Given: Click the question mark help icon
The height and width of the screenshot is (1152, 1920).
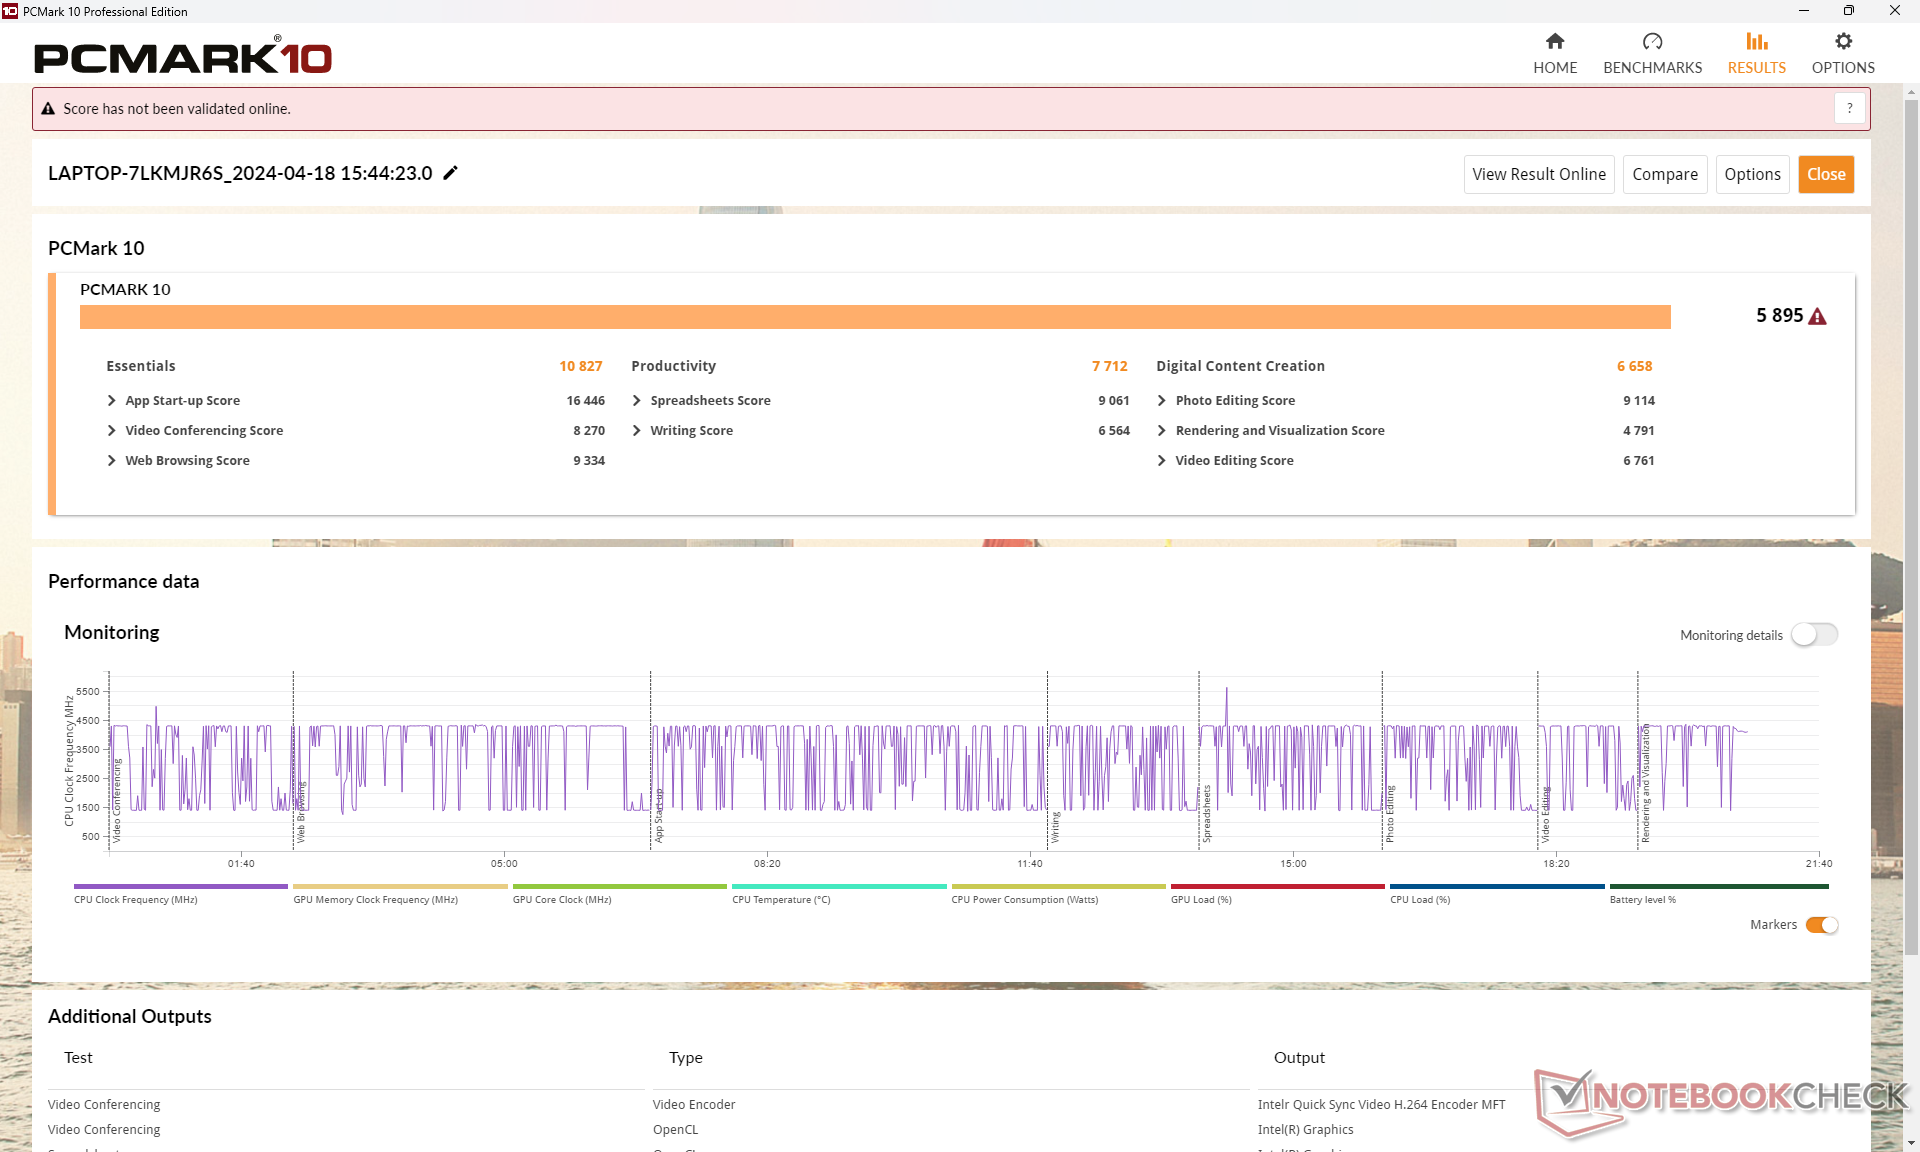Looking at the screenshot, I should (x=1850, y=108).
